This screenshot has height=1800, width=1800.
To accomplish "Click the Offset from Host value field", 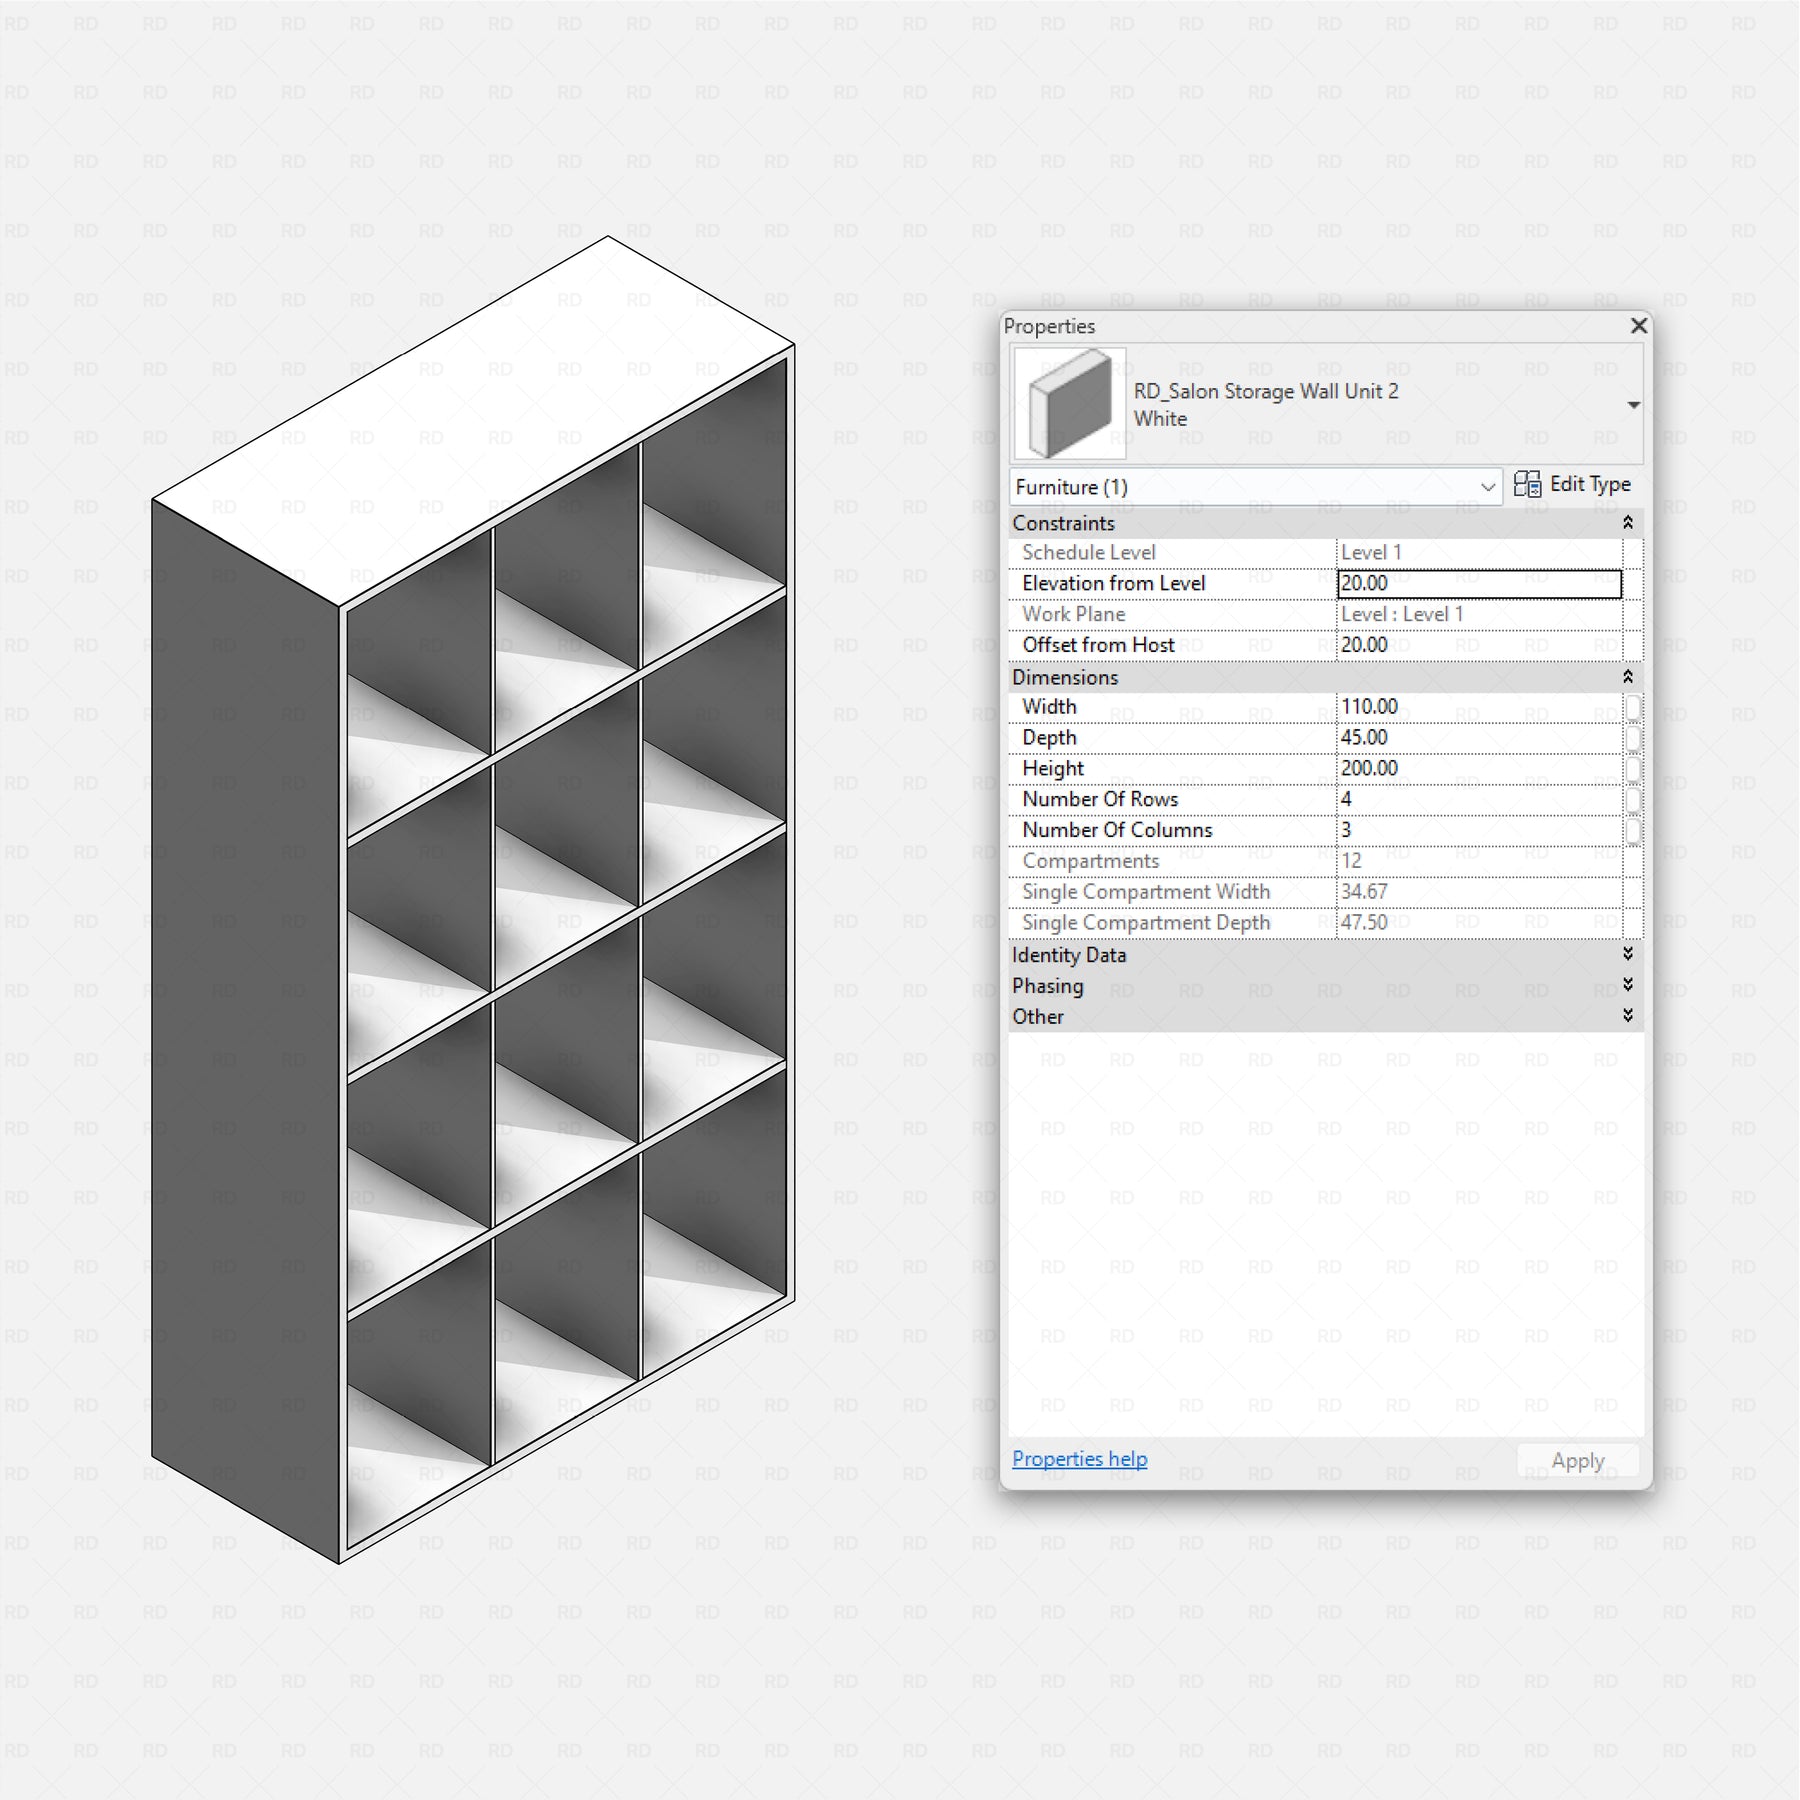I will (1478, 646).
